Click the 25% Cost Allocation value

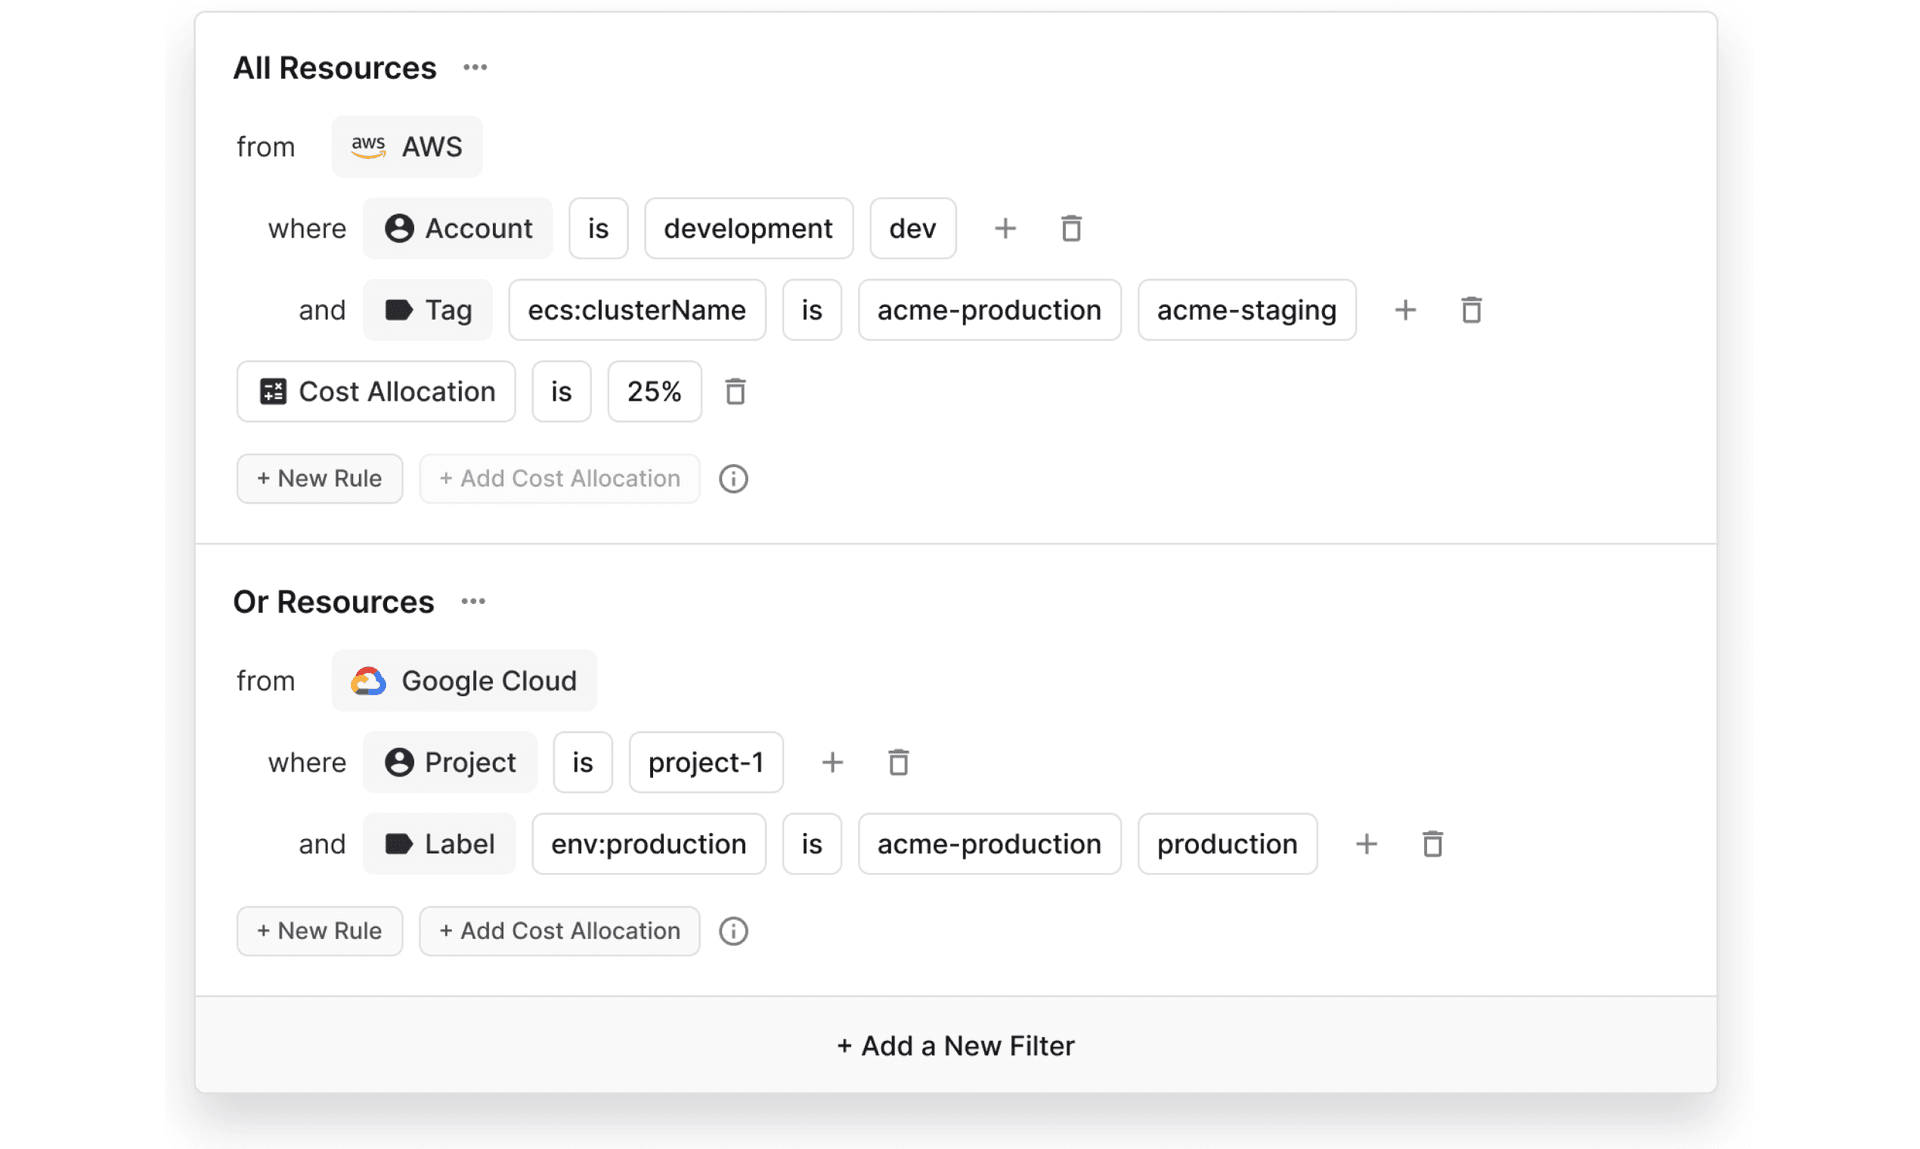pyautogui.click(x=654, y=391)
